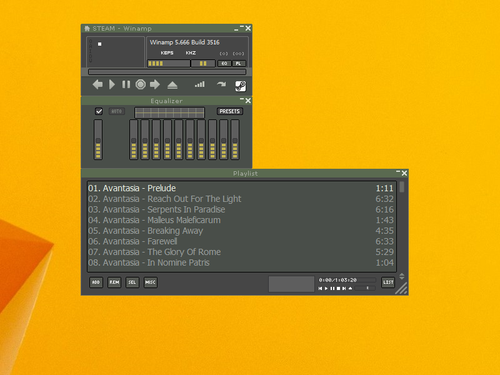The height and width of the screenshot is (375, 500).
Task: Click the visualization area in main window
Action: [x=116, y=52]
